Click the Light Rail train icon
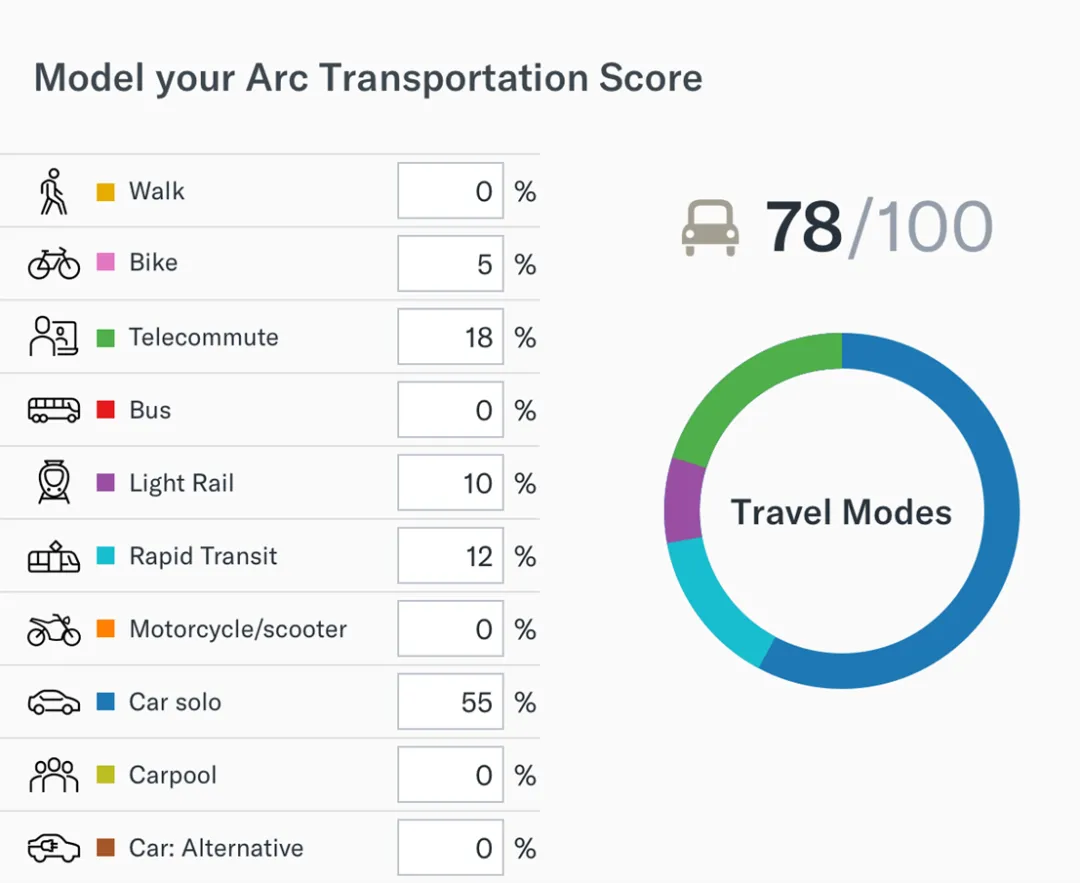 [53, 483]
